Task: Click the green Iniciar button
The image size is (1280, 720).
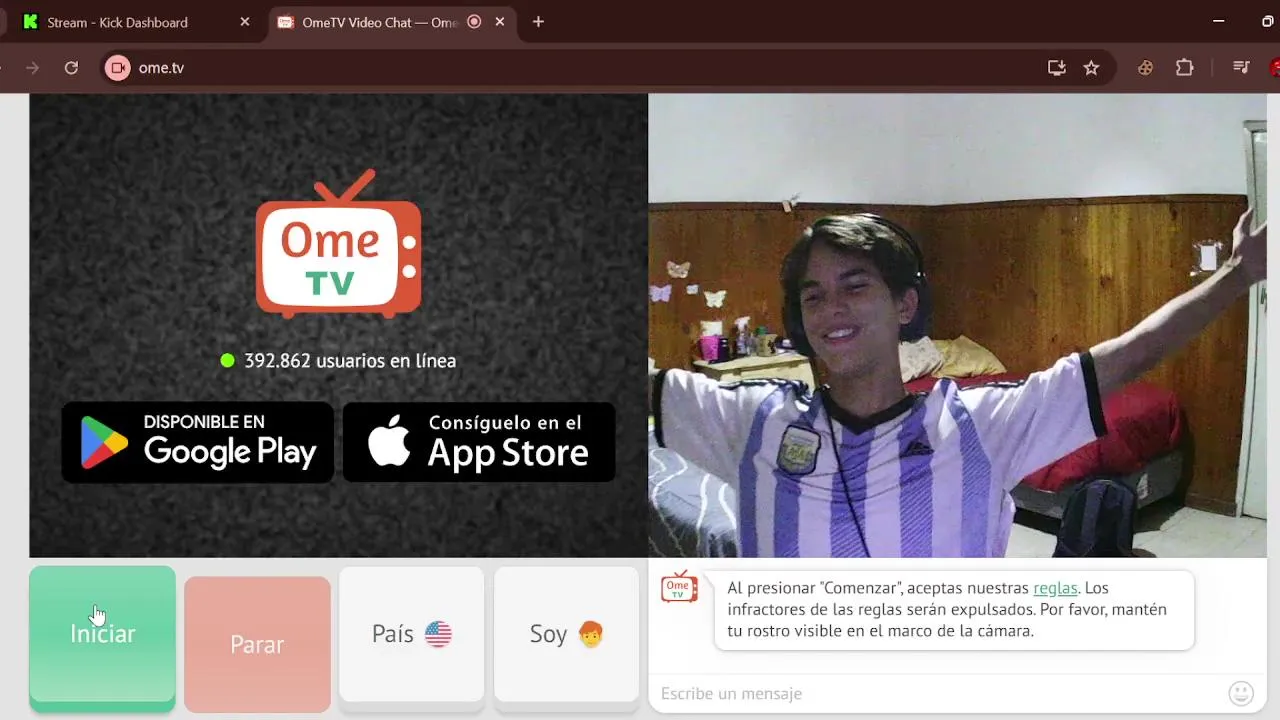Action: tap(102, 638)
